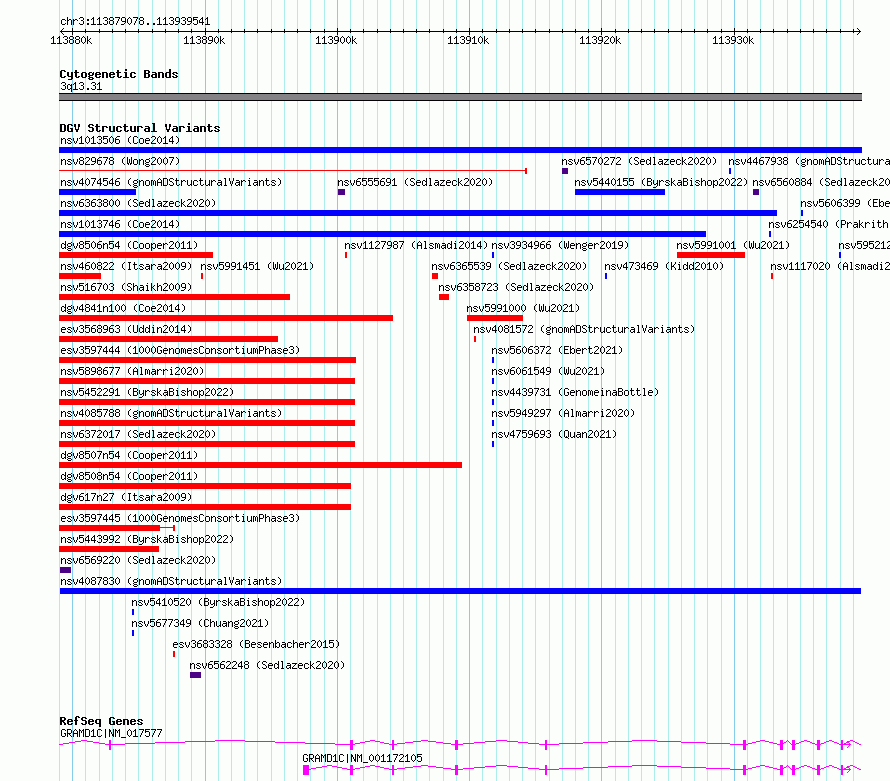Select the nsv829678 (Wong2007) variant label
890x781 pixels.
[x=120, y=161]
